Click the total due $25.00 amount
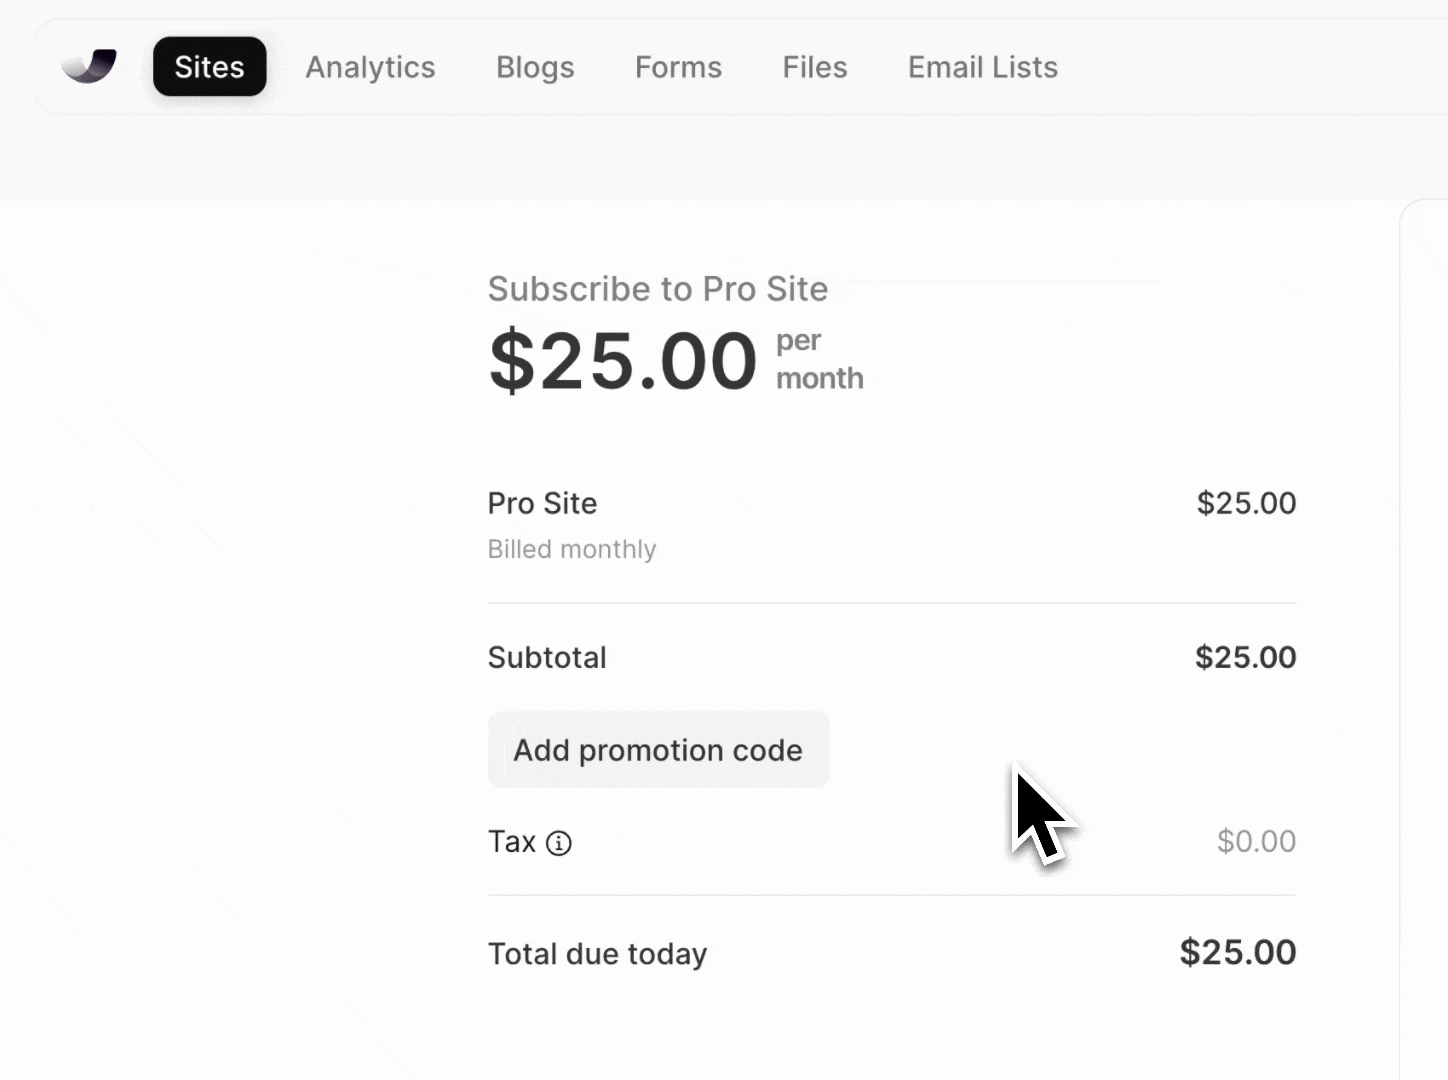 click(1237, 952)
